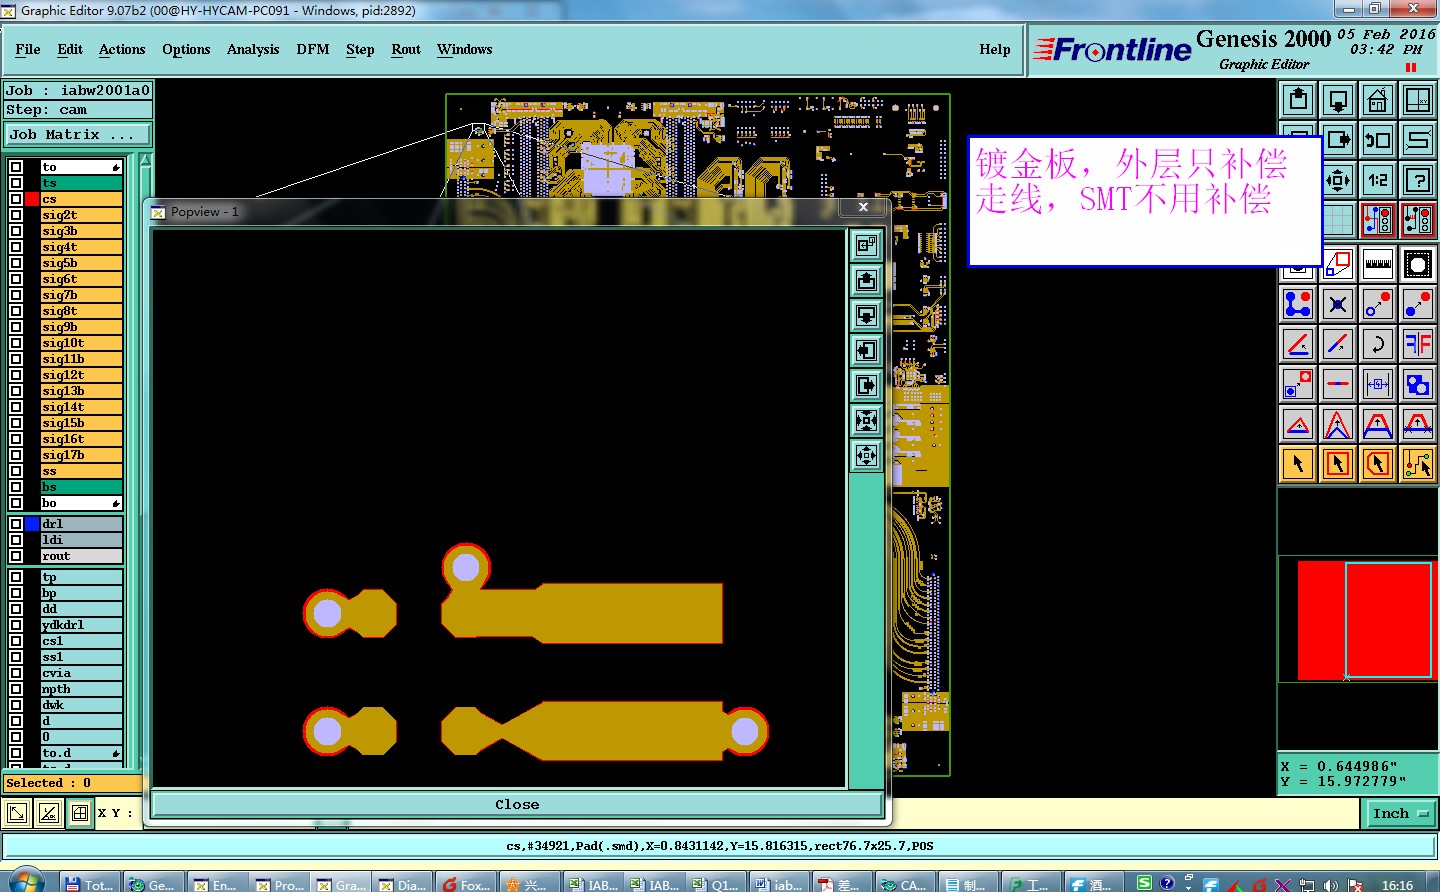Click the layer list scrollbar up arrow

pyautogui.click(x=146, y=161)
